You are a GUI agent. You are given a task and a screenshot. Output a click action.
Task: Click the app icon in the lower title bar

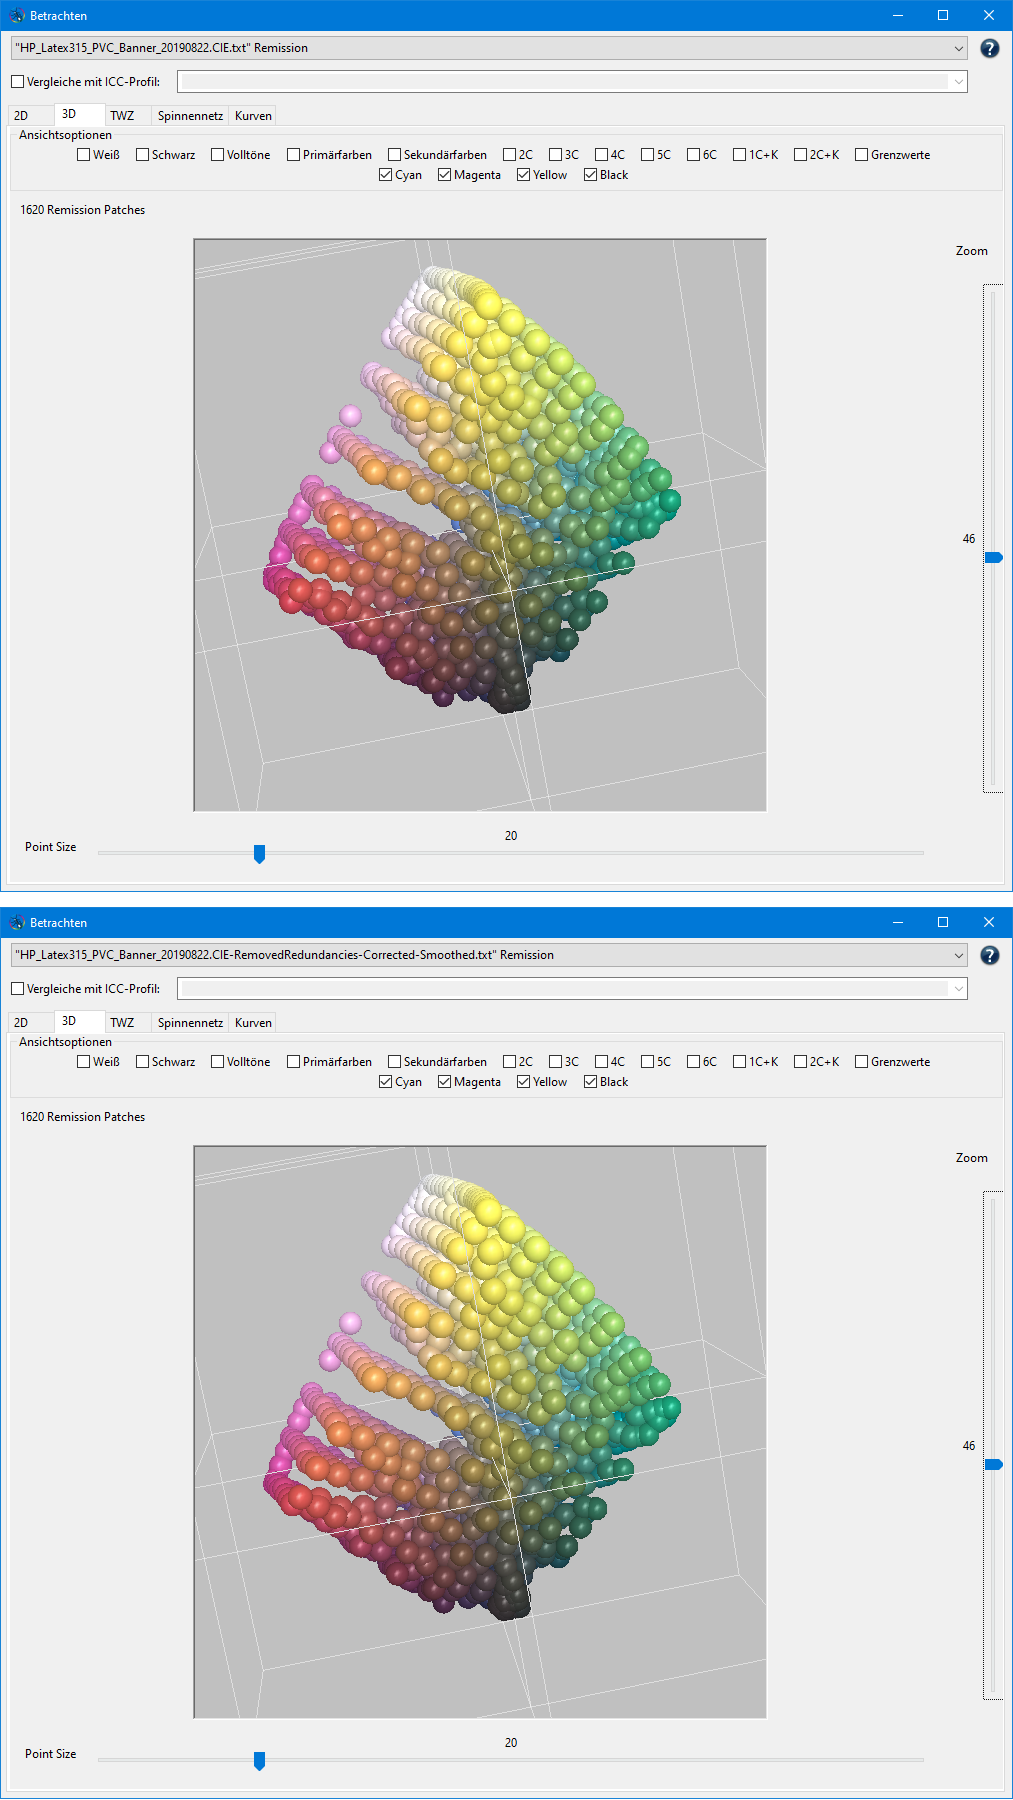tap(17, 923)
